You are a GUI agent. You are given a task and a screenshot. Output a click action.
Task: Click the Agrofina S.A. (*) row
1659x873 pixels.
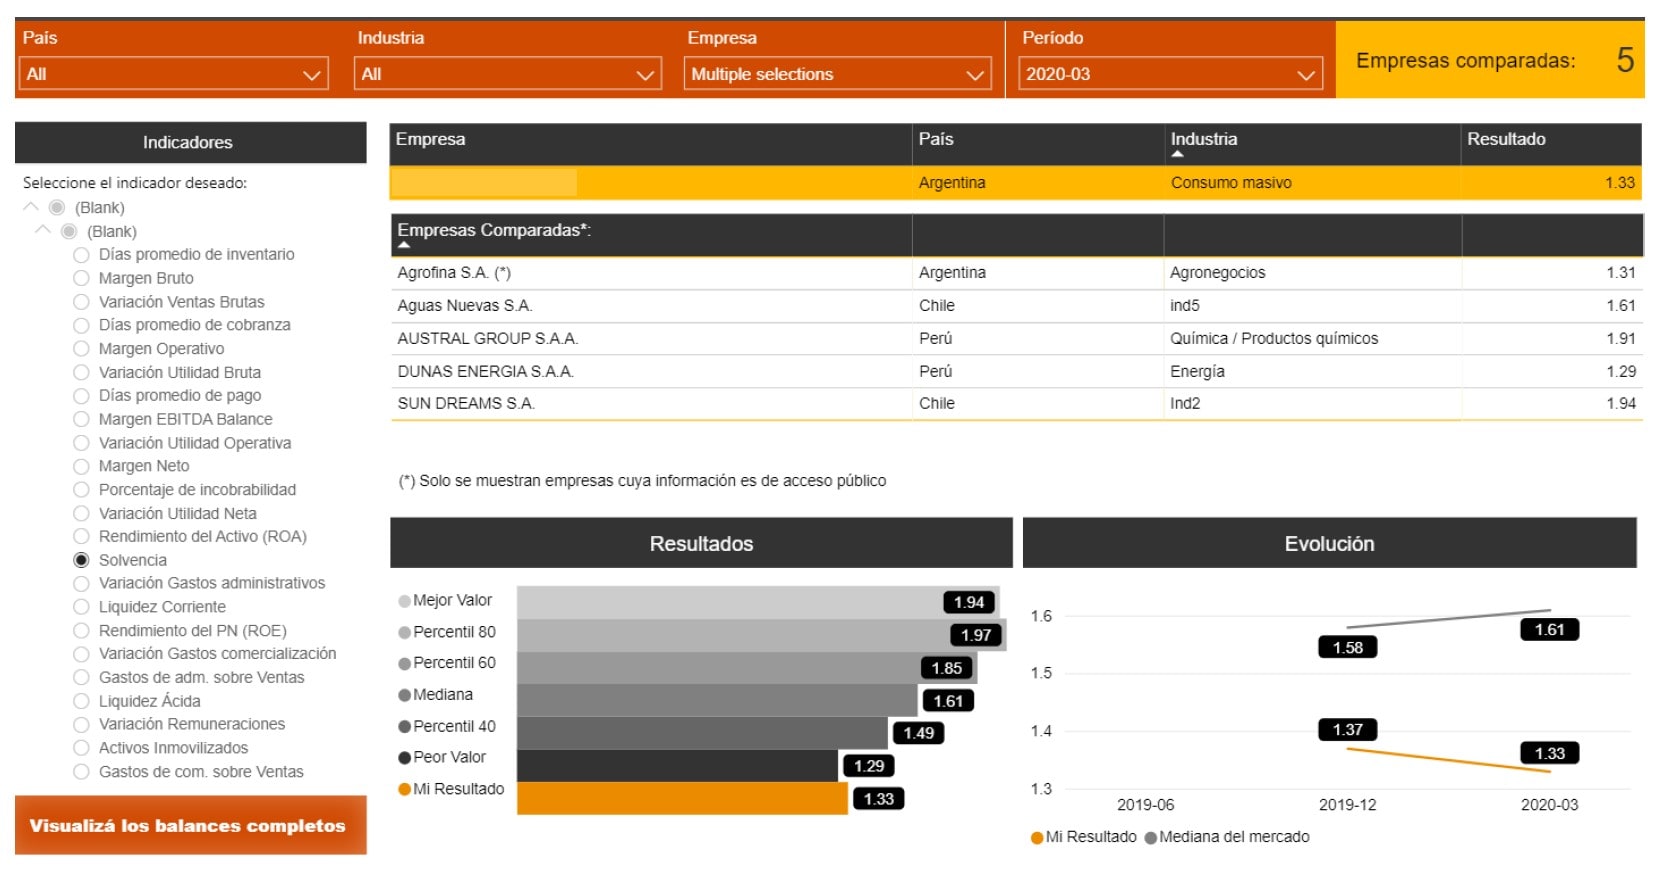pos(1016,272)
